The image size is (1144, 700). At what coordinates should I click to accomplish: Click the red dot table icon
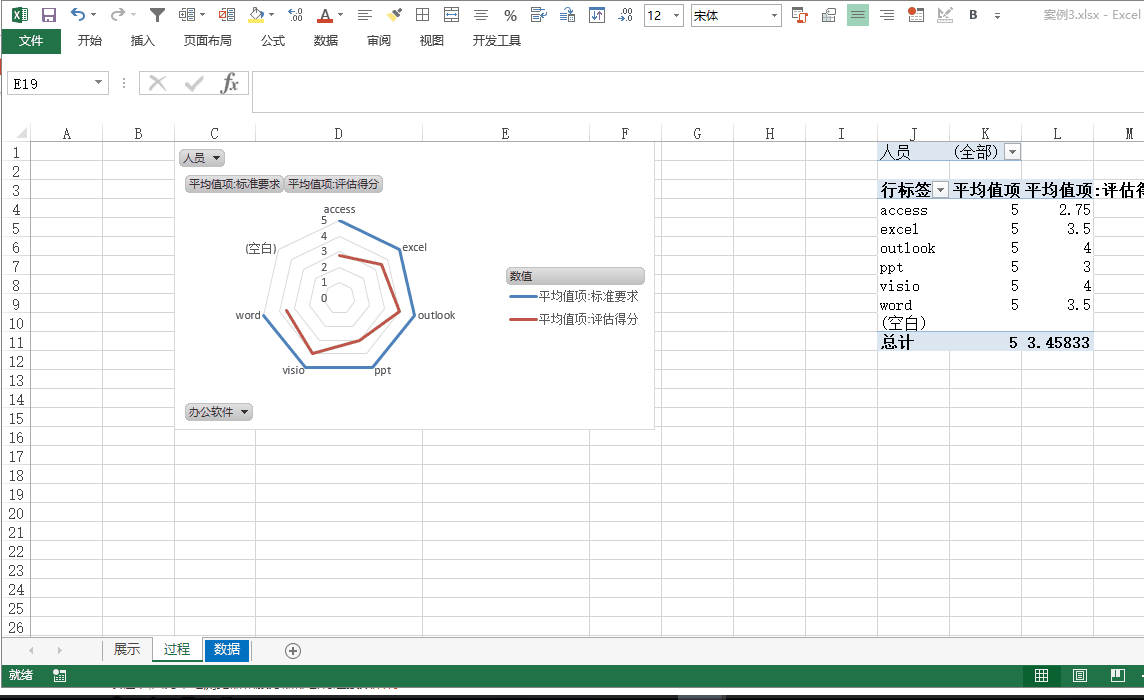click(916, 15)
